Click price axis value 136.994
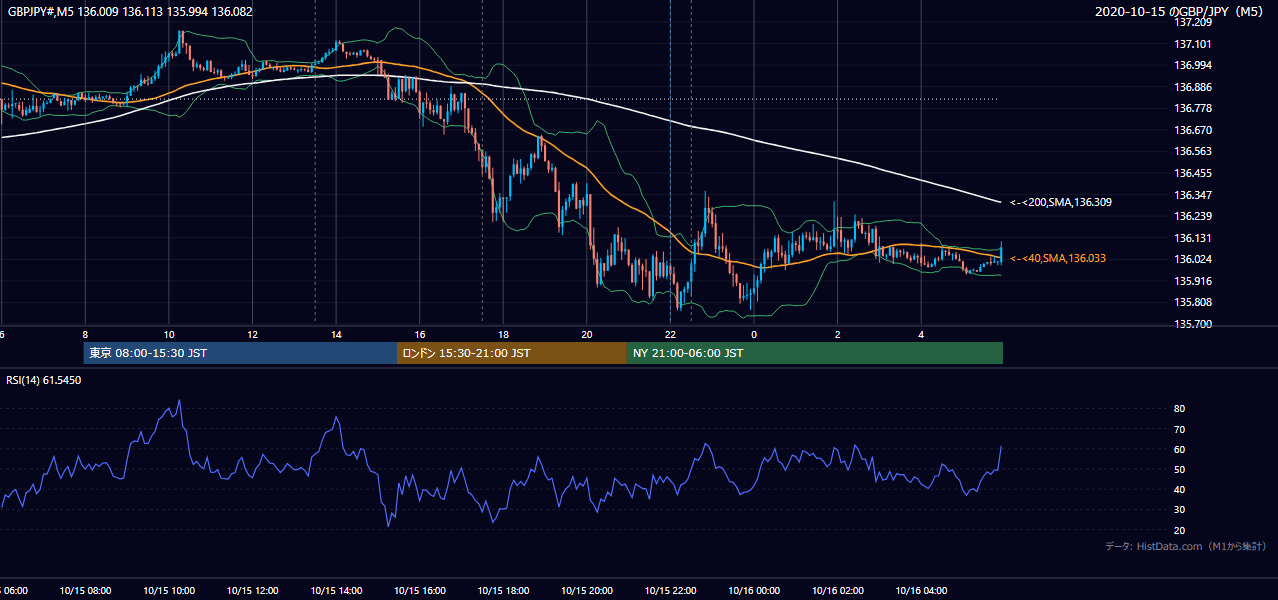Viewport: 1278px width, 600px height. 1192,65
